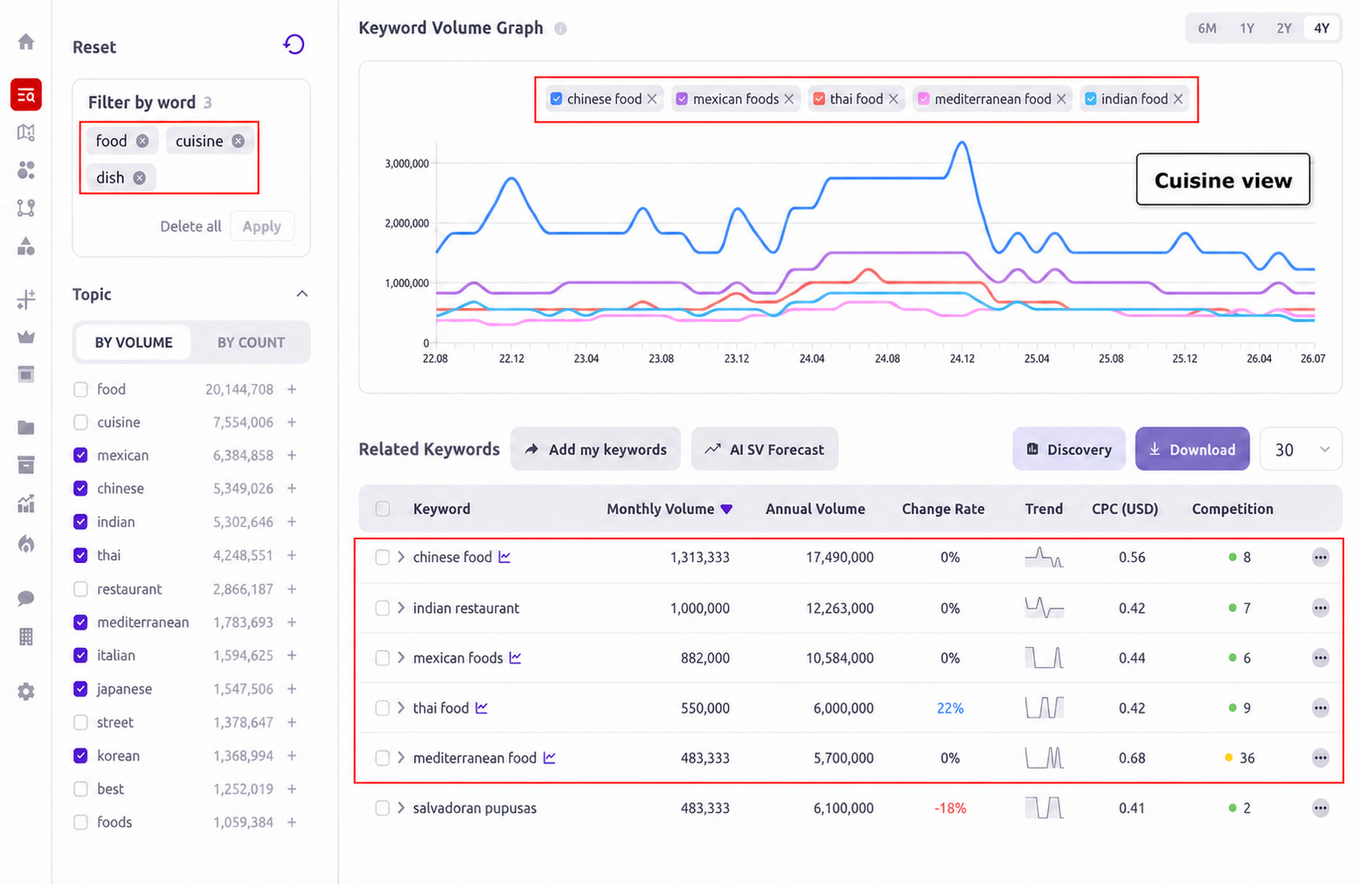Click the Apply filter button
1360x884 pixels.
(x=262, y=226)
